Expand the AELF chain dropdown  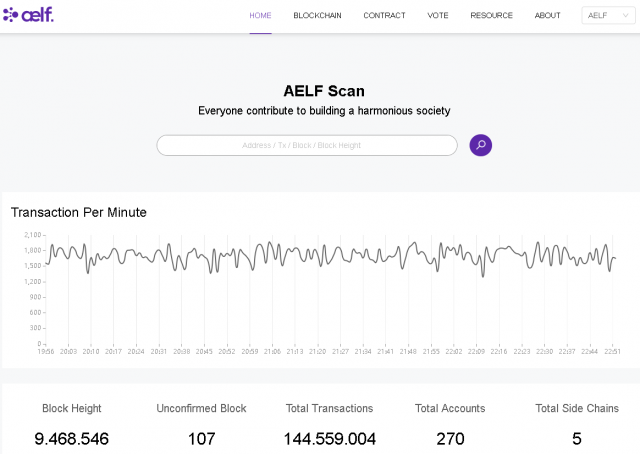pyautogui.click(x=608, y=16)
